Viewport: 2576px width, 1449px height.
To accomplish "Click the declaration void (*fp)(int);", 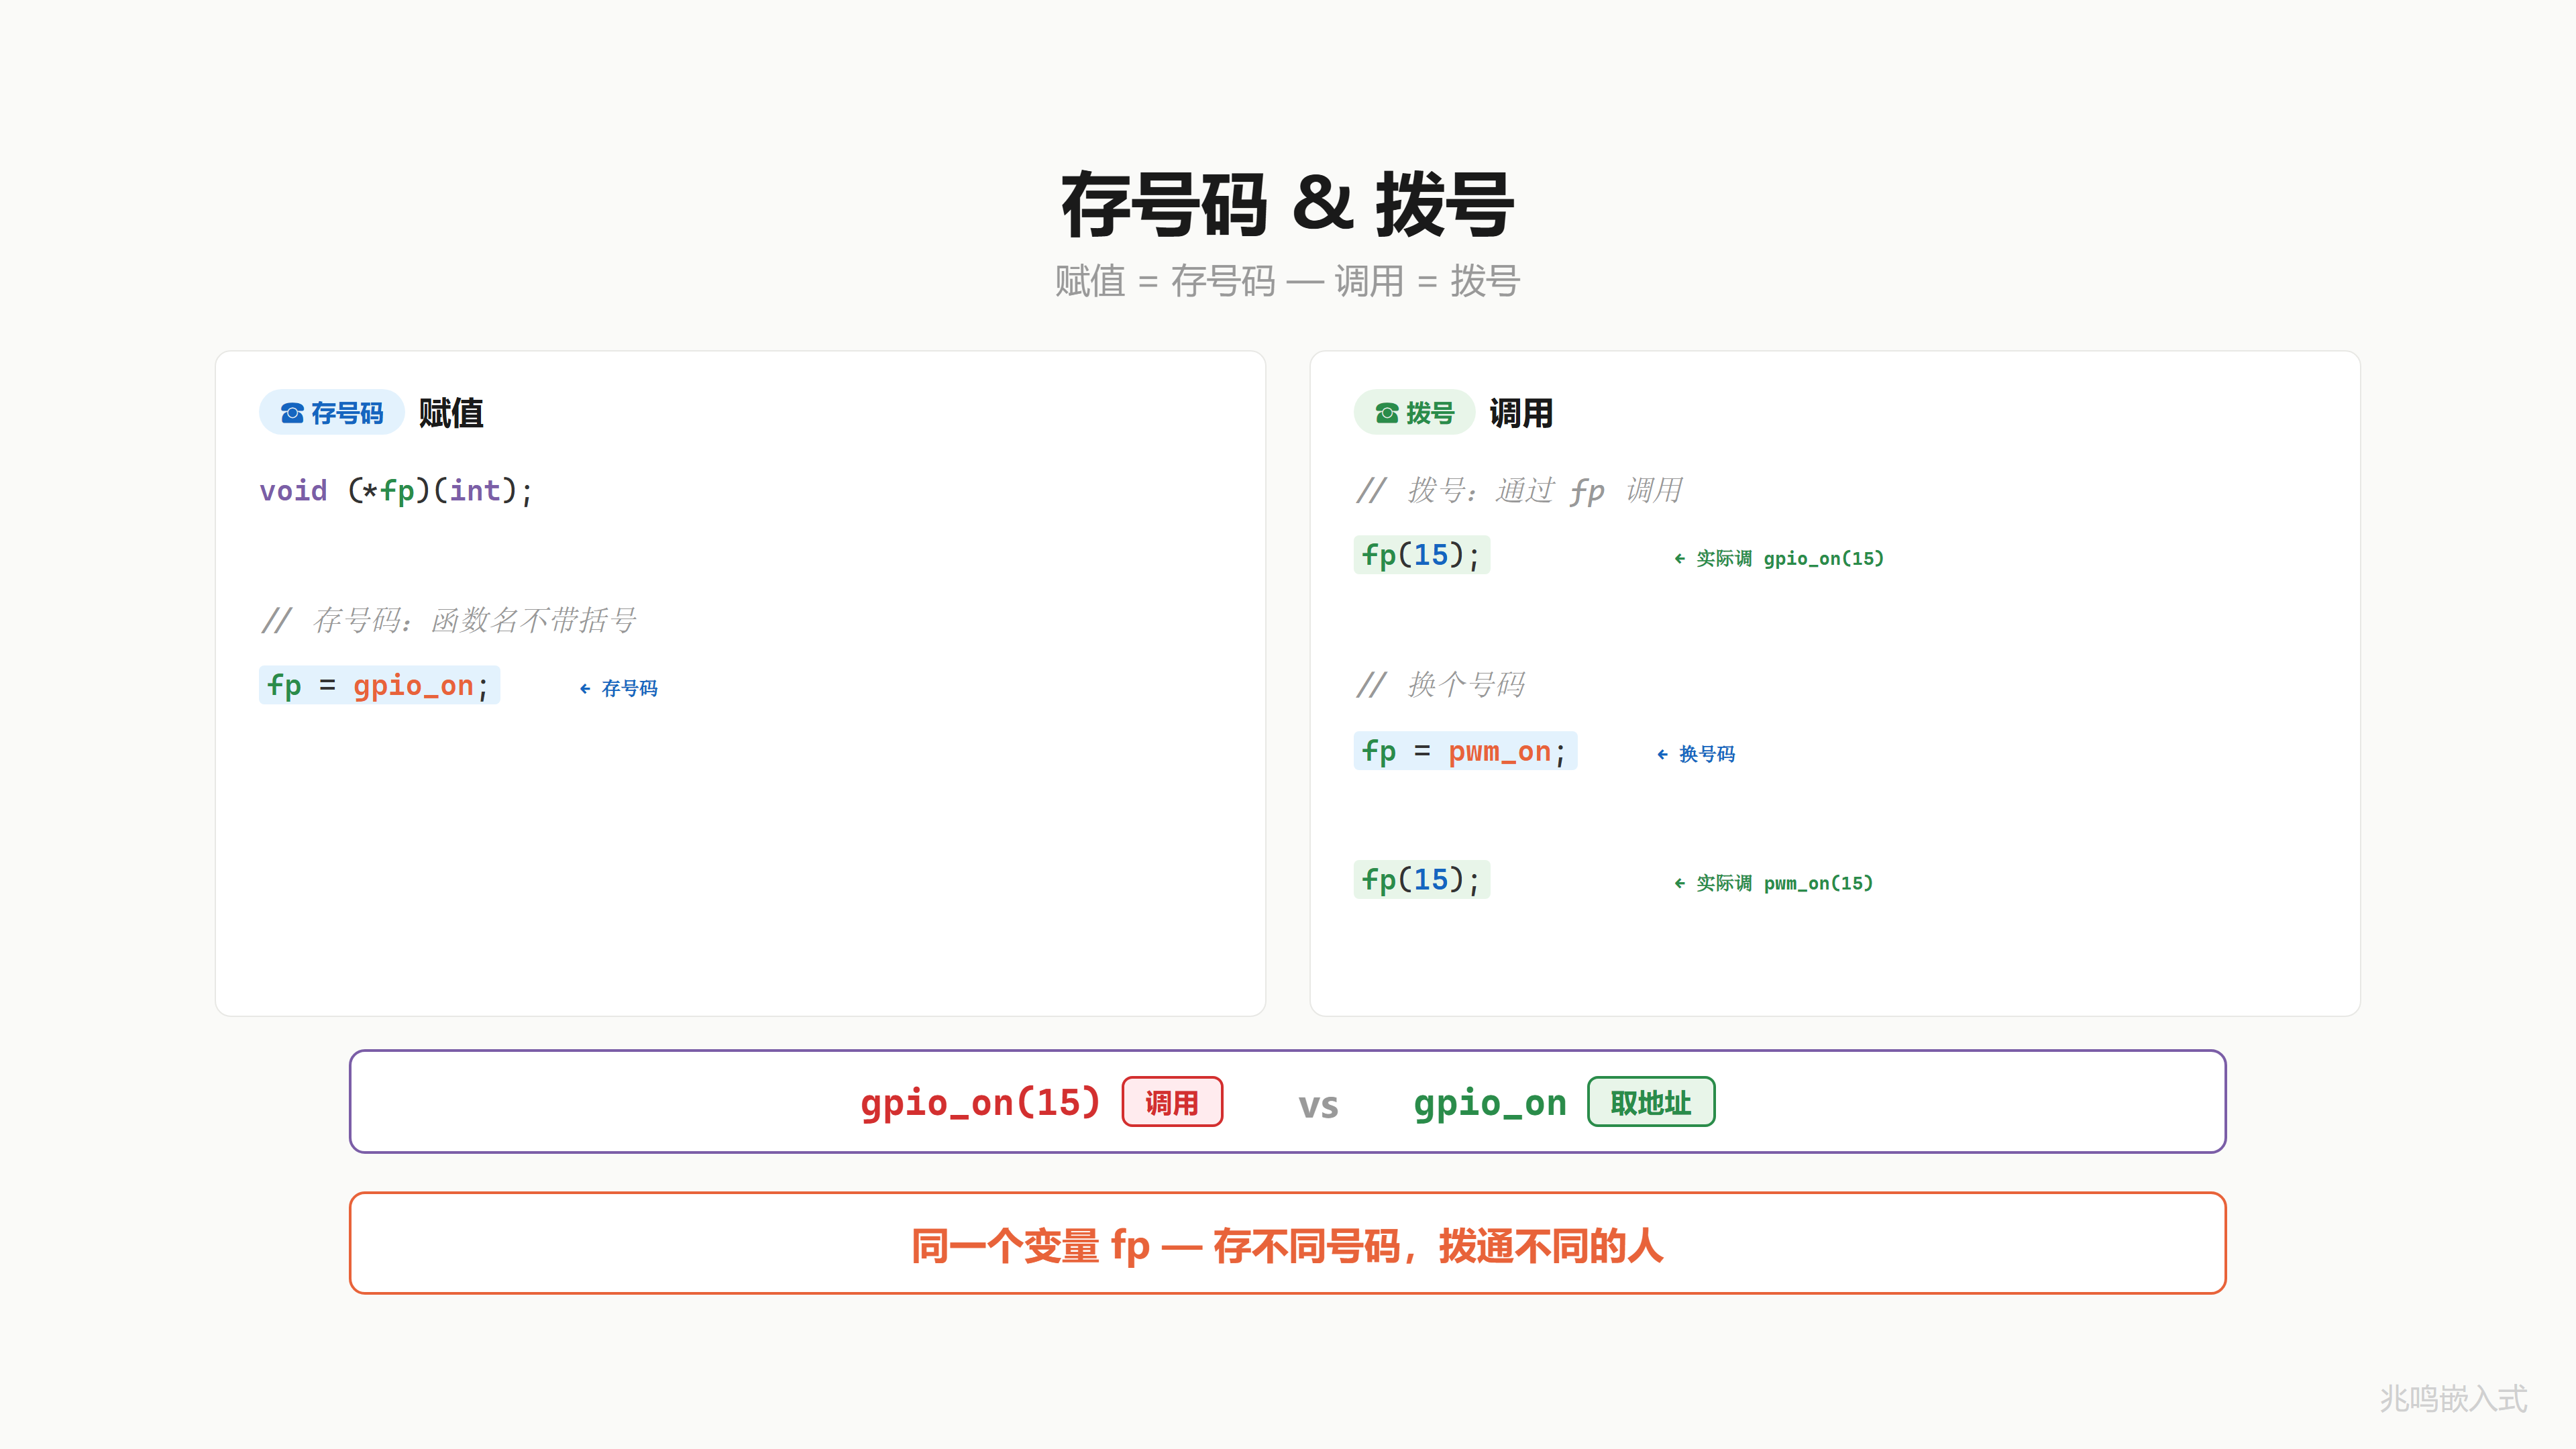I will tap(396, 491).
